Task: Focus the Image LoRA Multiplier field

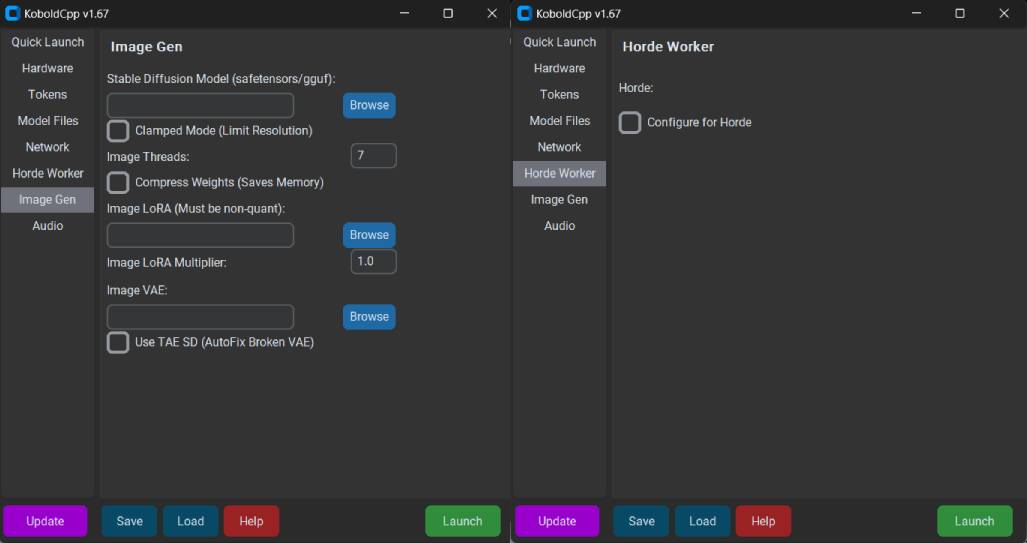Action: [373, 262]
